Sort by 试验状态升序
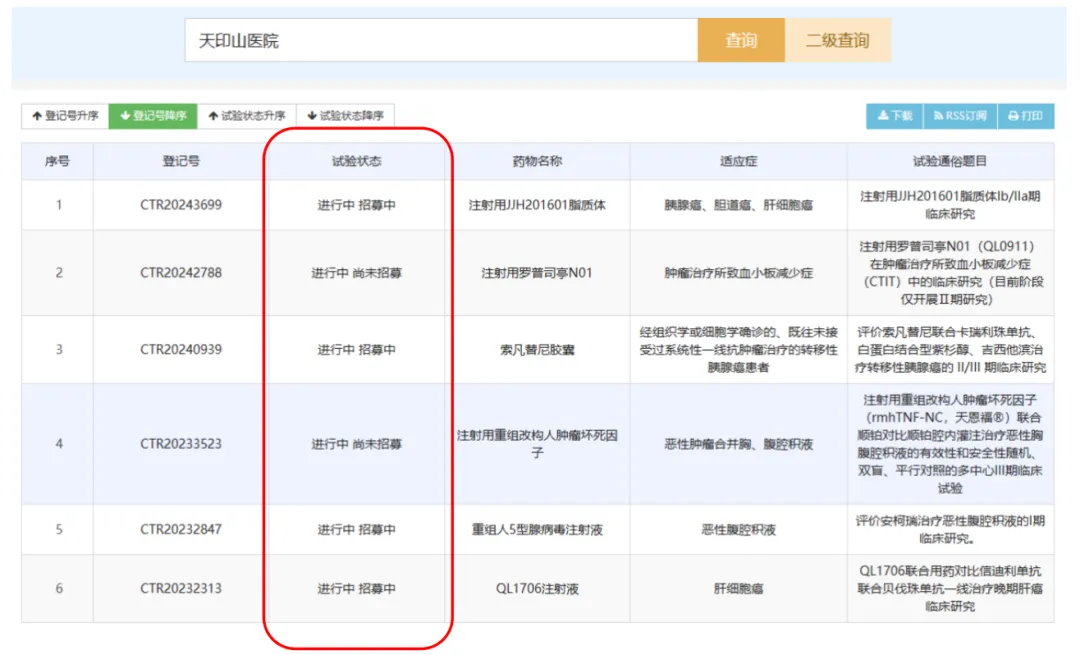The image size is (1080, 655). pyautogui.click(x=247, y=116)
